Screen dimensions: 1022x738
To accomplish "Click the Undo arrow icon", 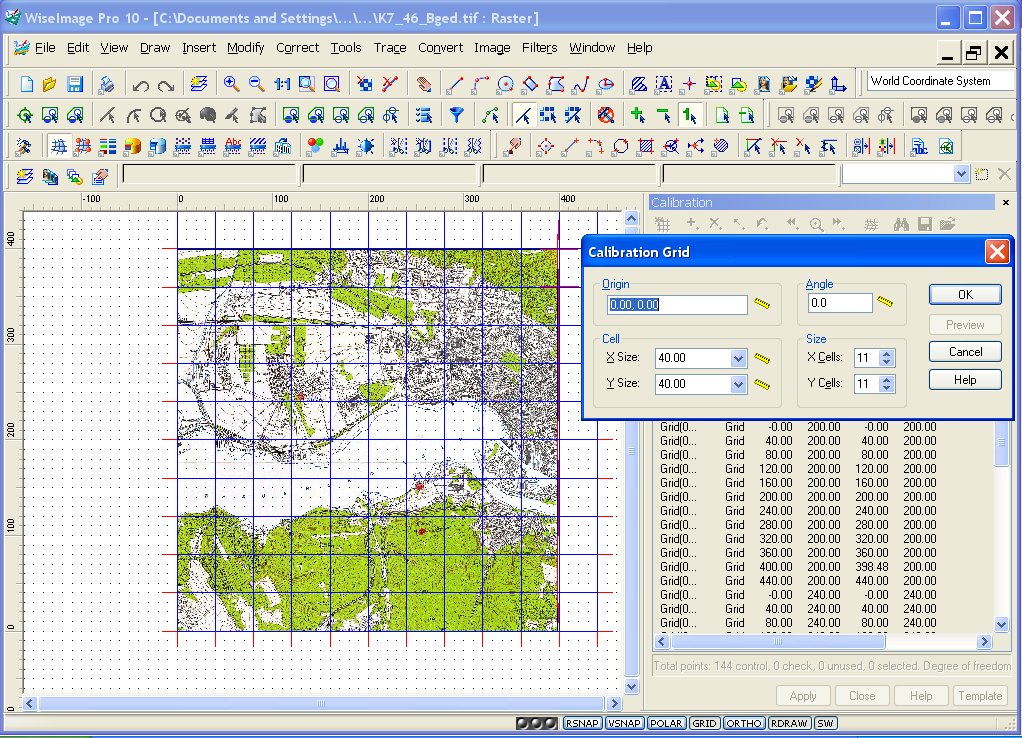I will pos(141,85).
